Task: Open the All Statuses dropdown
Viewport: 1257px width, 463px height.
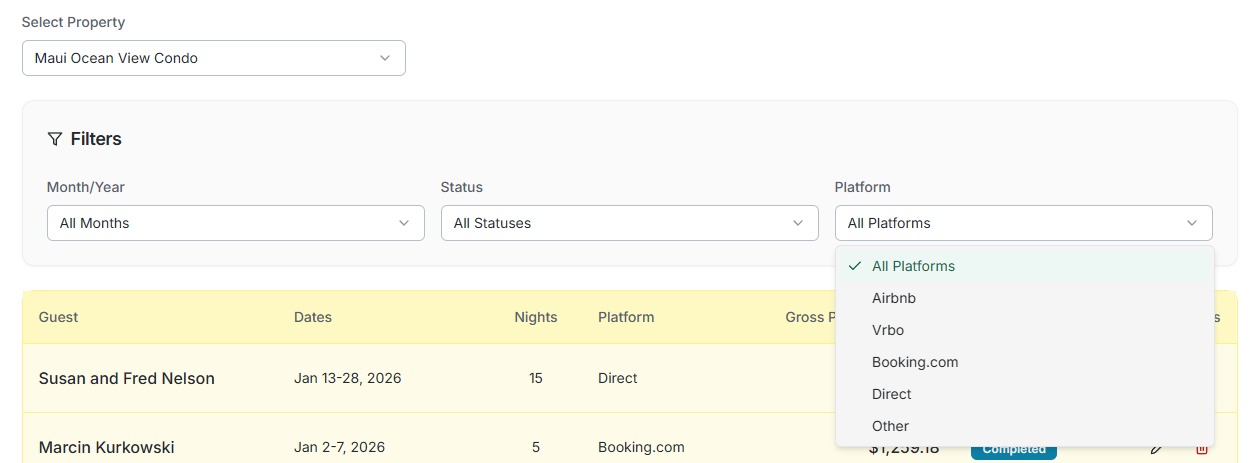Action: [629, 223]
